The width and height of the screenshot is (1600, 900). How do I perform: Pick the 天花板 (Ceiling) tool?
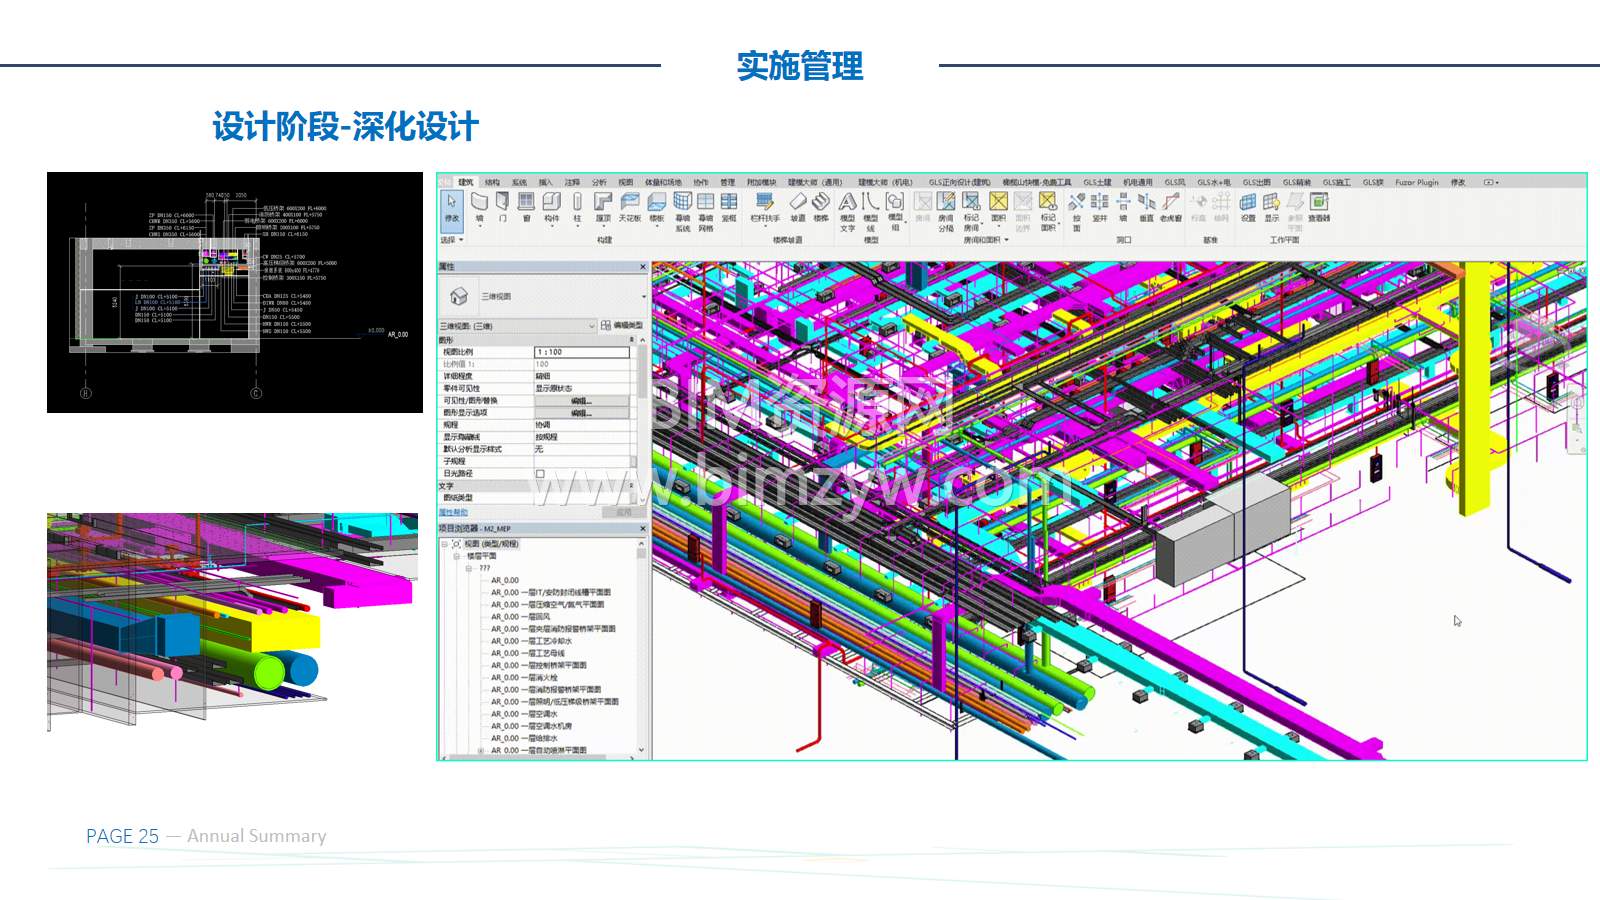coord(630,207)
